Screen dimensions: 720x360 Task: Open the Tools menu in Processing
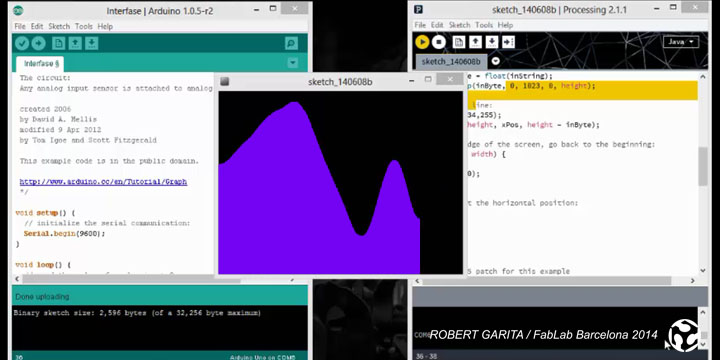(484, 25)
